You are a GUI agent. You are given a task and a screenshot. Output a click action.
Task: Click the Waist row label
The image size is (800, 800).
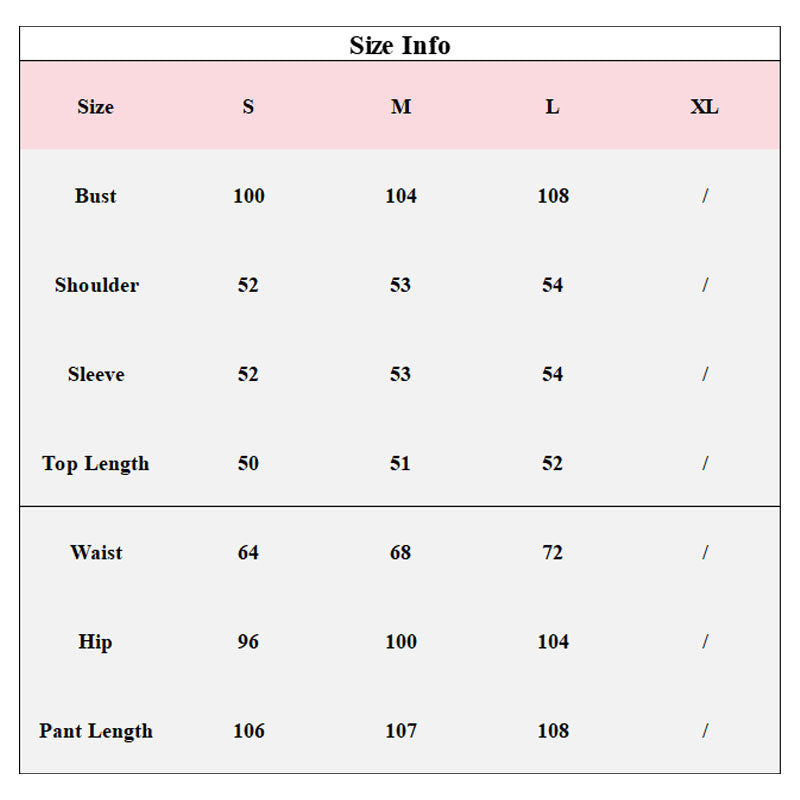point(96,552)
